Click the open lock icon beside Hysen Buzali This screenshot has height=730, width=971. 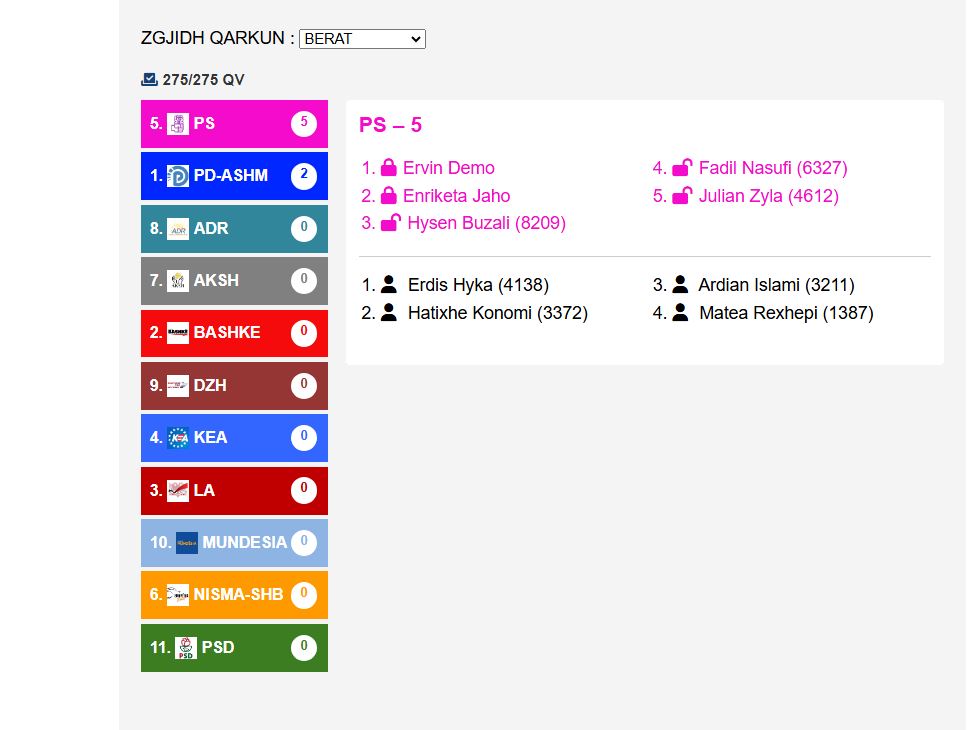point(391,223)
